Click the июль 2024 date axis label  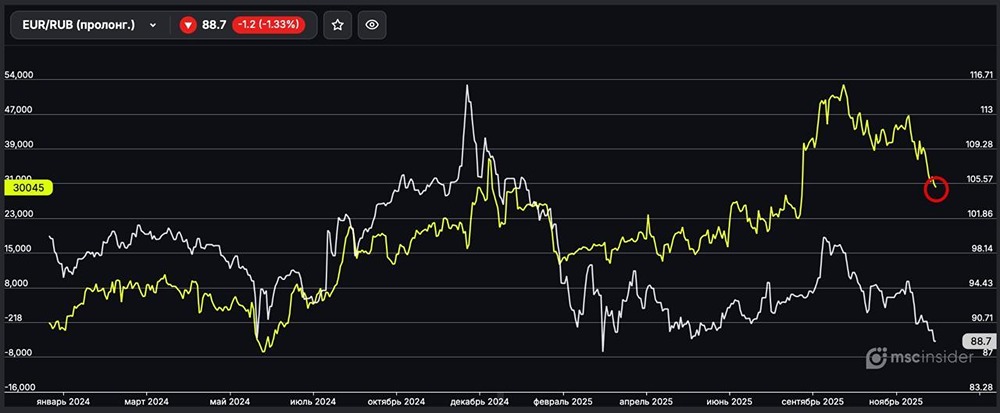[x=313, y=401]
